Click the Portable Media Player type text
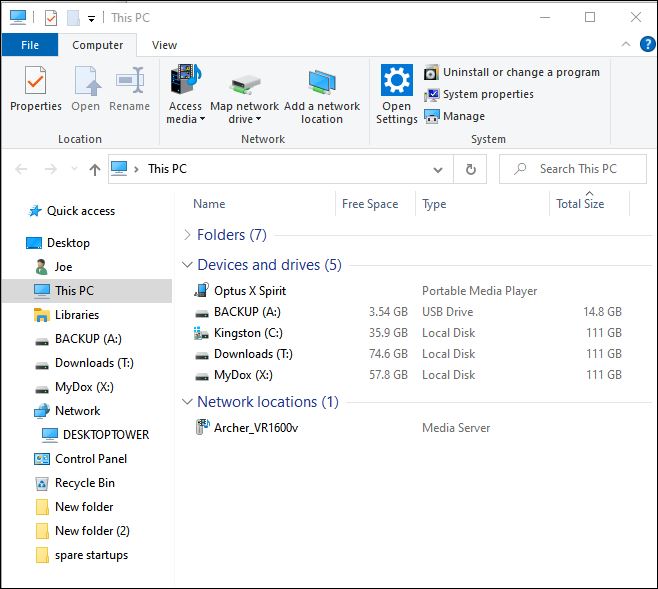This screenshot has width=658, height=589. click(x=479, y=291)
